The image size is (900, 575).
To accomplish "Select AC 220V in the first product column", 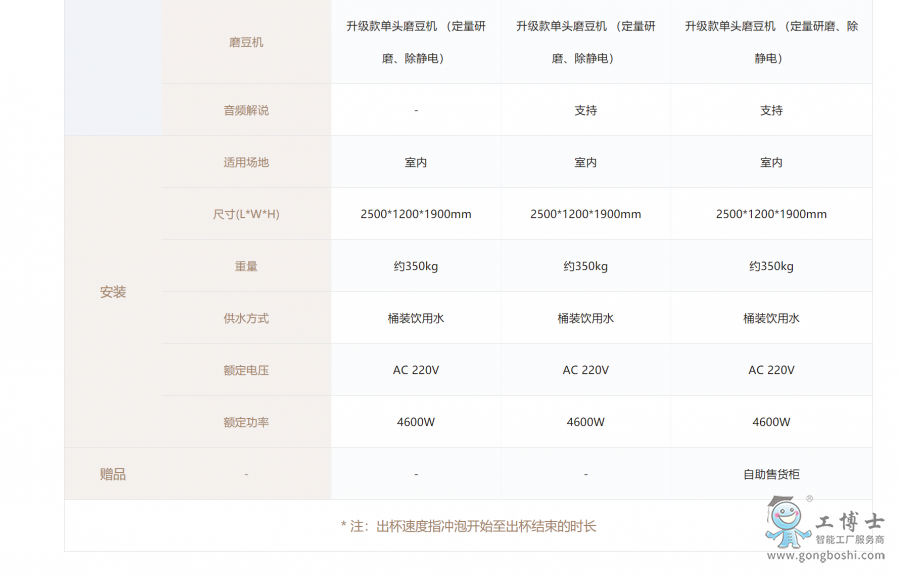I will (416, 370).
